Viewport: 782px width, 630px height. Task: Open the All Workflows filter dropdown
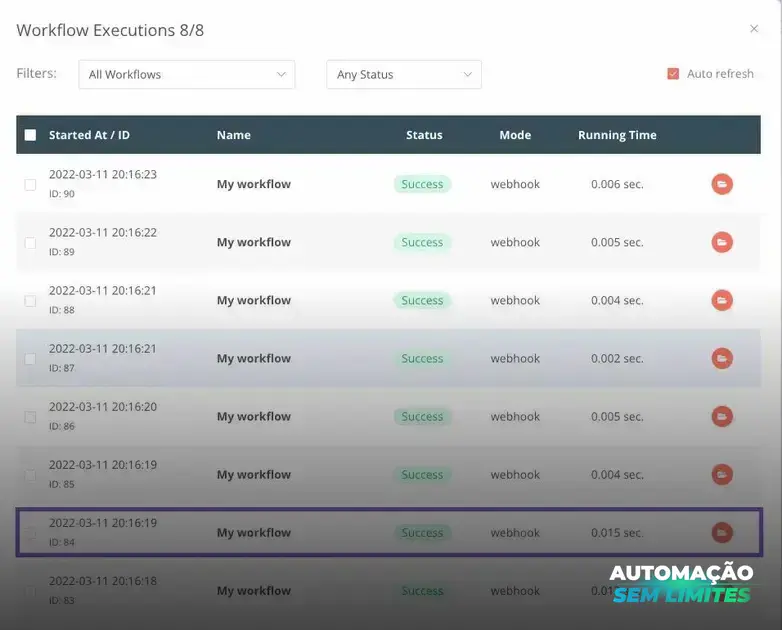(x=187, y=74)
